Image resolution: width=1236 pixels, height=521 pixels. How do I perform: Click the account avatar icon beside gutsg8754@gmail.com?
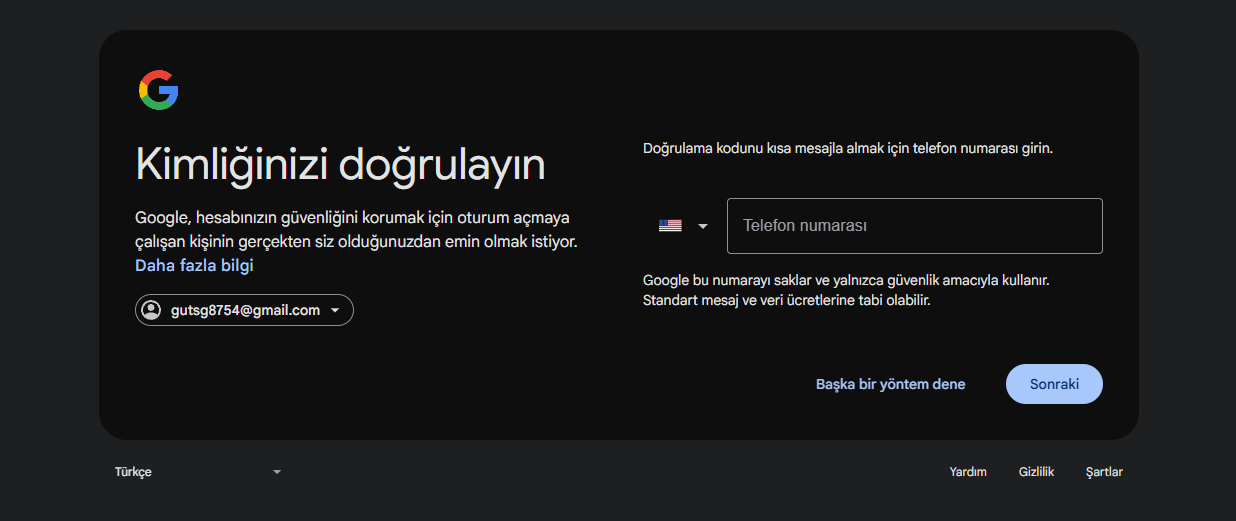[x=151, y=310]
